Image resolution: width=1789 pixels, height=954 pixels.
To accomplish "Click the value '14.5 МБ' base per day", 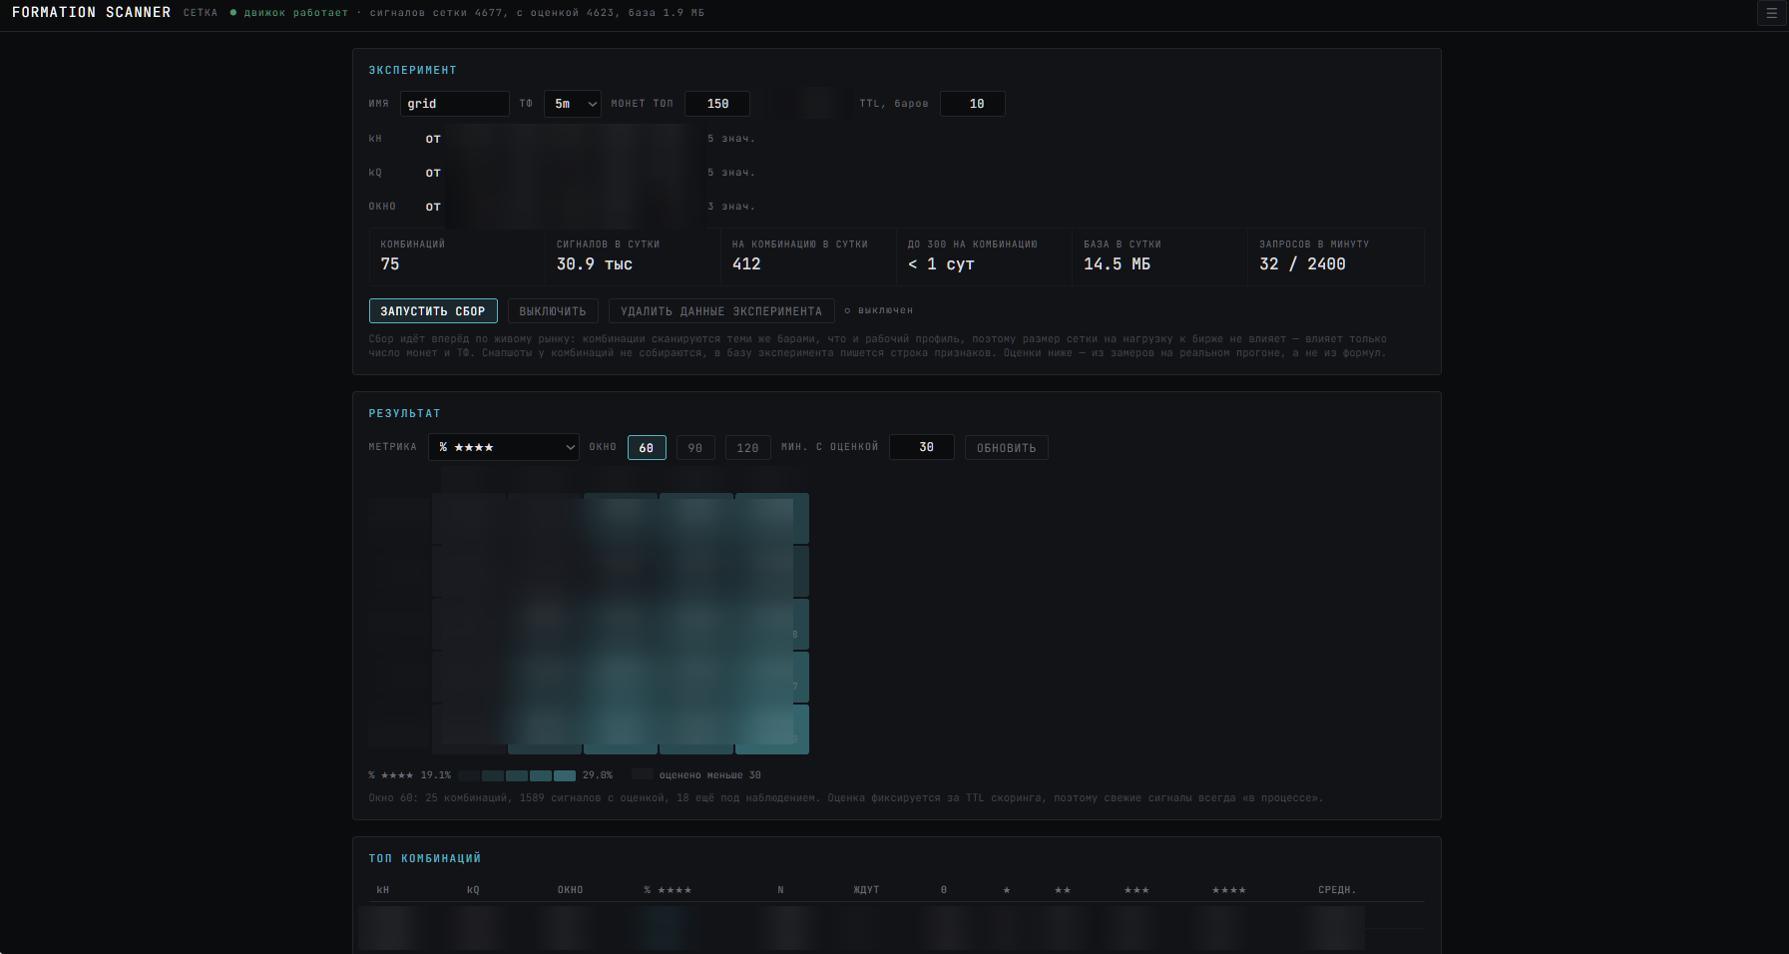I will (1117, 264).
